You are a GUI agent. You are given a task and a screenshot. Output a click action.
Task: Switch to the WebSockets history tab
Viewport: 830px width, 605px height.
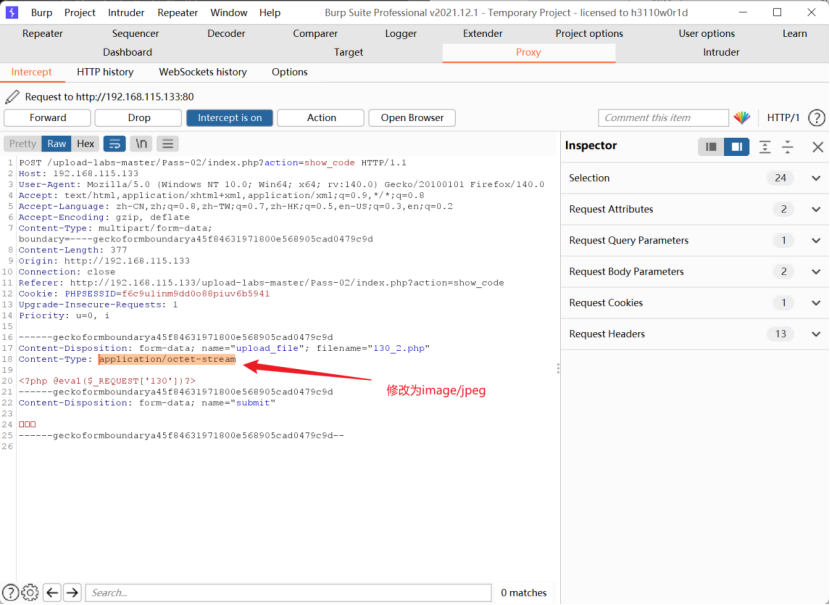203,72
